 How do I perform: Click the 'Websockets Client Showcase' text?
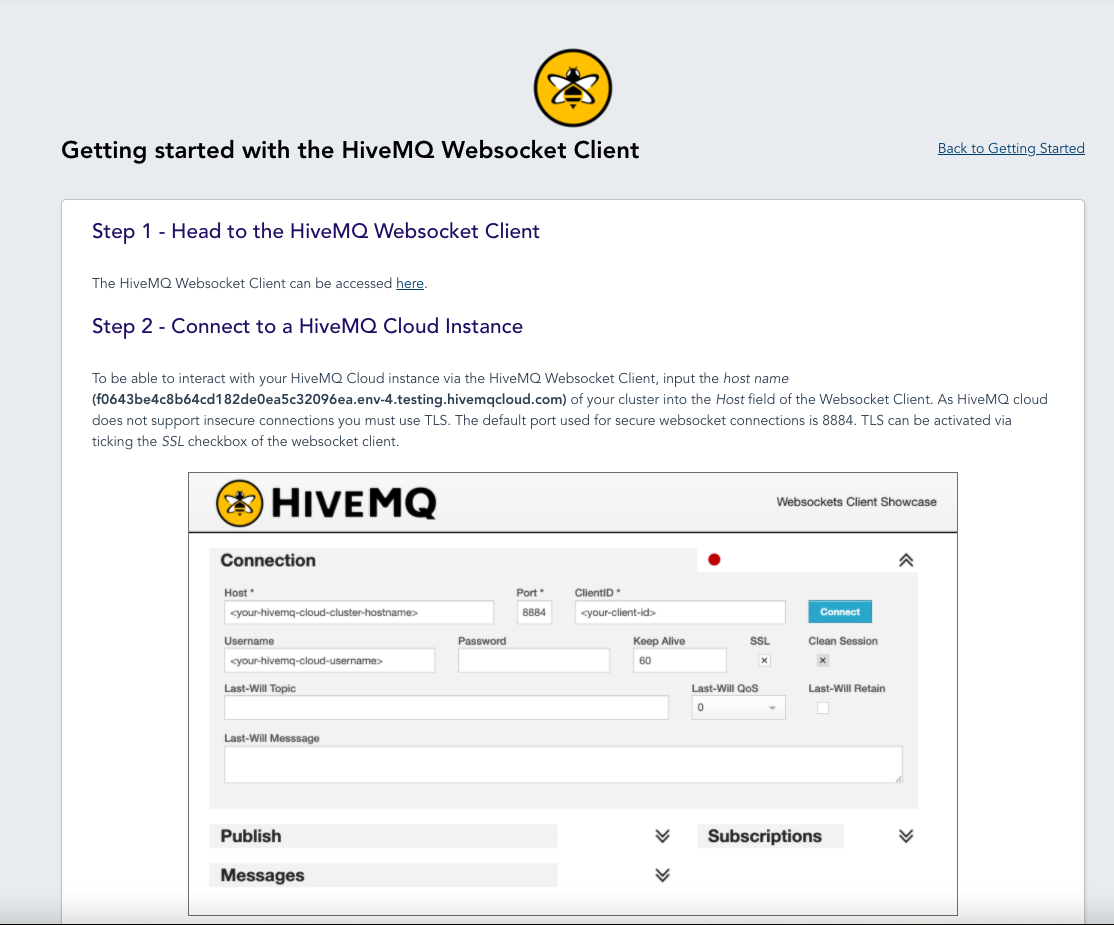pyautogui.click(x=856, y=502)
